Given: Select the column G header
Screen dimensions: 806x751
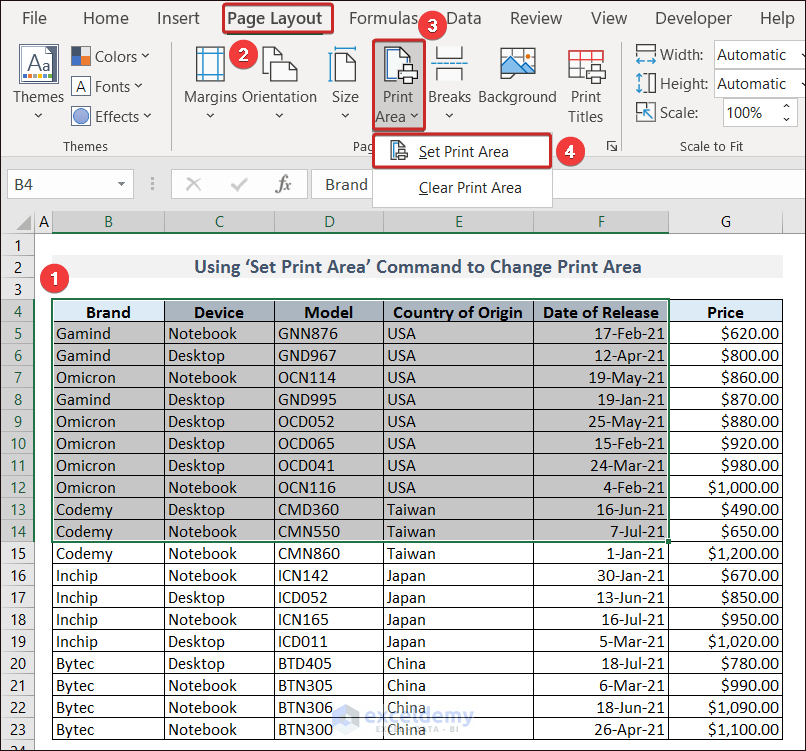Looking at the screenshot, I should click(725, 222).
